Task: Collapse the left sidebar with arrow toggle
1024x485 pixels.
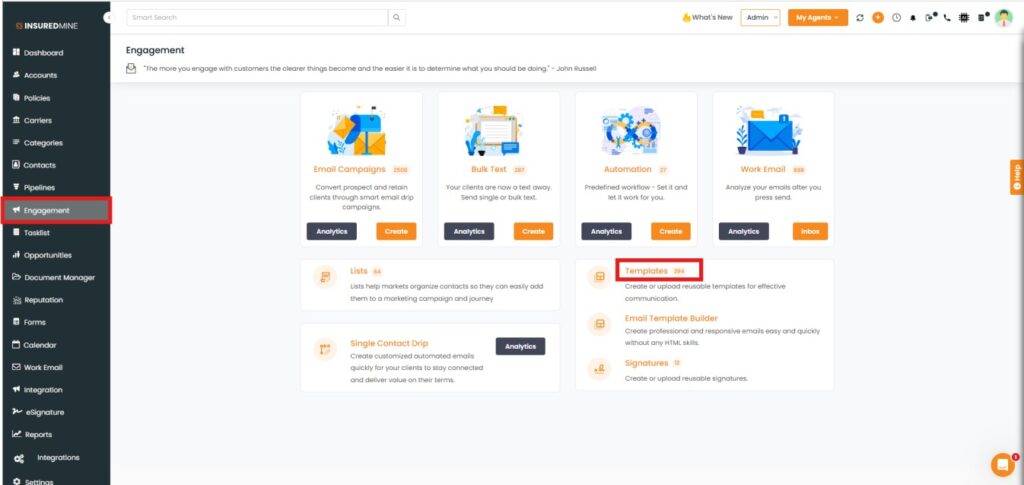Action: coord(107,19)
